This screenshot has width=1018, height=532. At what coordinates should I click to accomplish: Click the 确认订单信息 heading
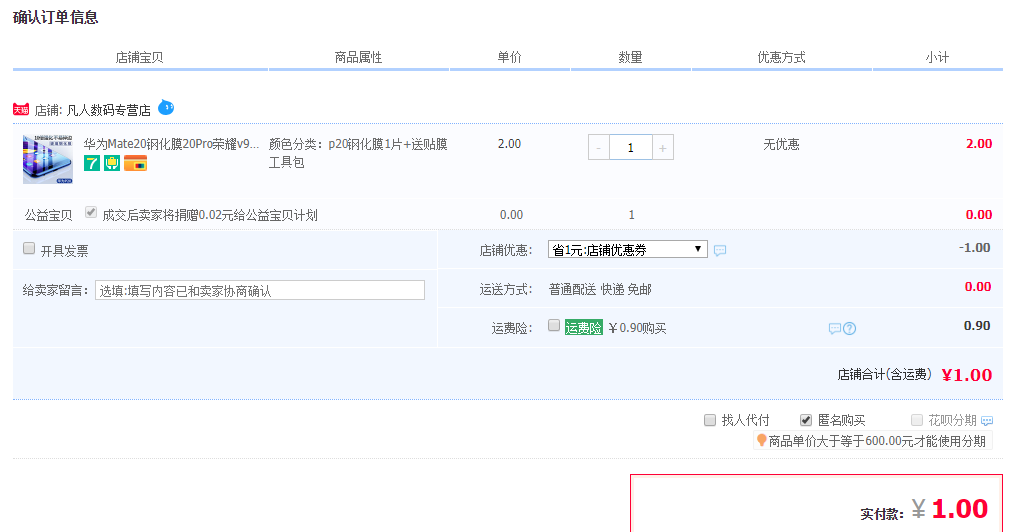[x=56, y=18]
